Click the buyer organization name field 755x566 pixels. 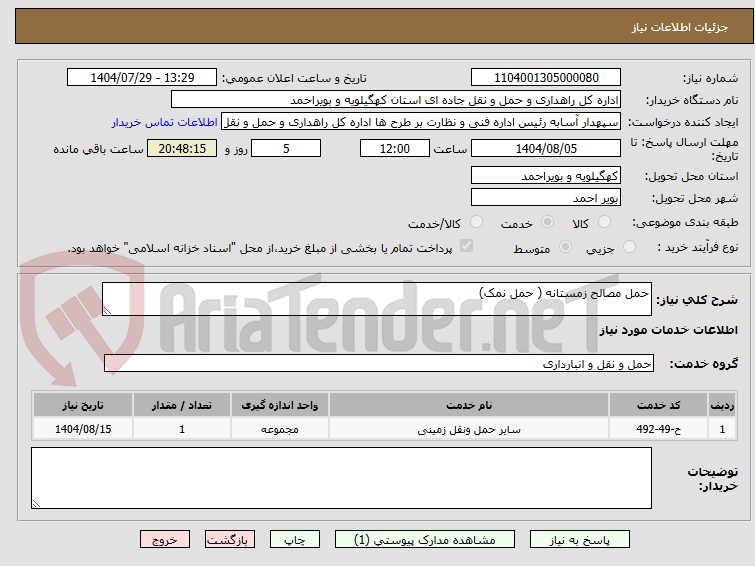[x=396, y=100]
